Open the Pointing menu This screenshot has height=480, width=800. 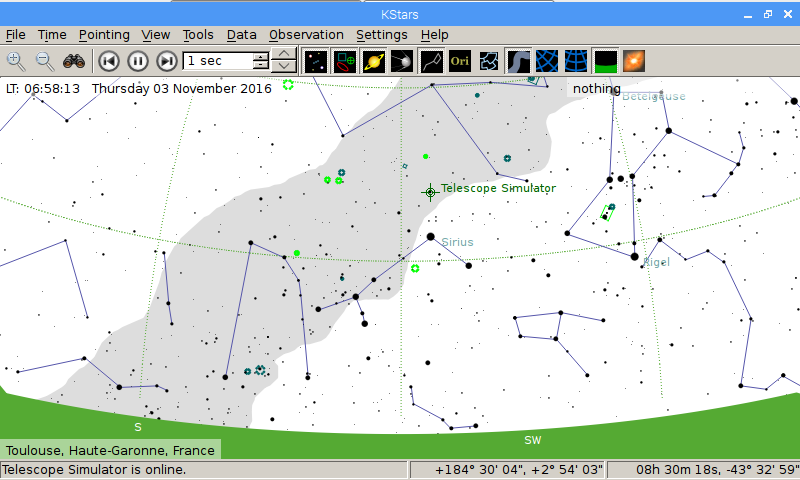[104, 34]
